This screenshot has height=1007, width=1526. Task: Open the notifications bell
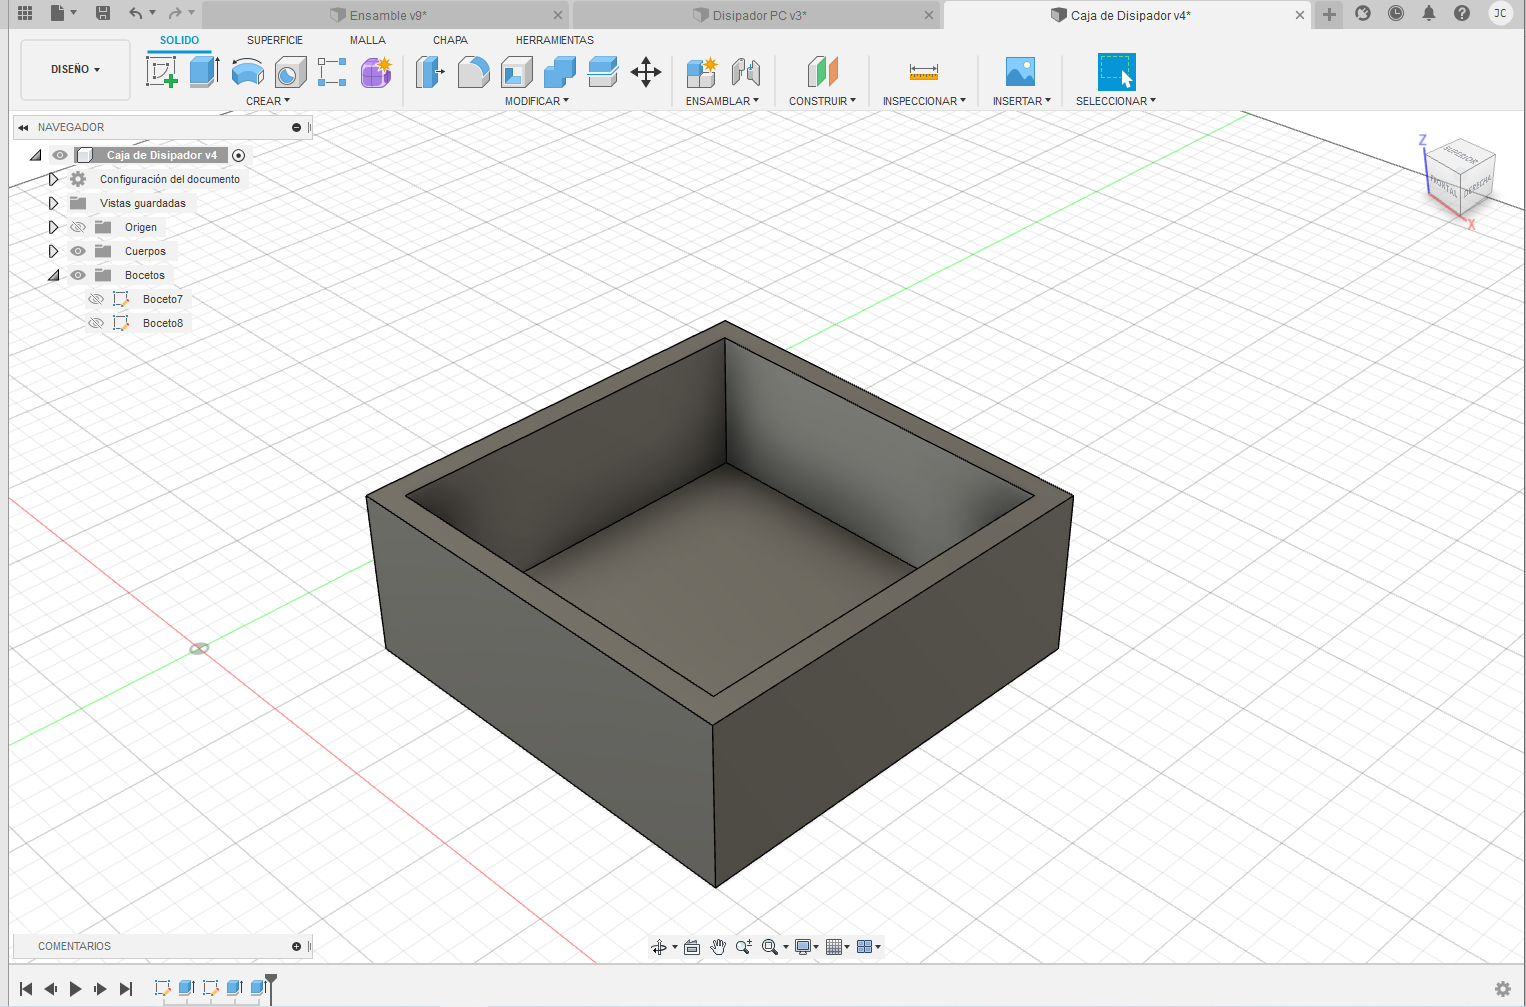coord(1429,13)
